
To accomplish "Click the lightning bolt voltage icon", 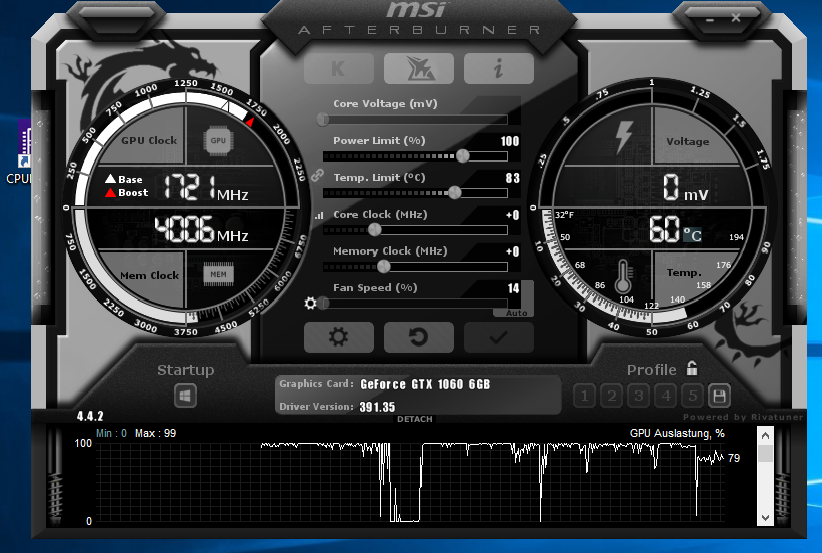I will pyautogui.click(x=623, y=137).
